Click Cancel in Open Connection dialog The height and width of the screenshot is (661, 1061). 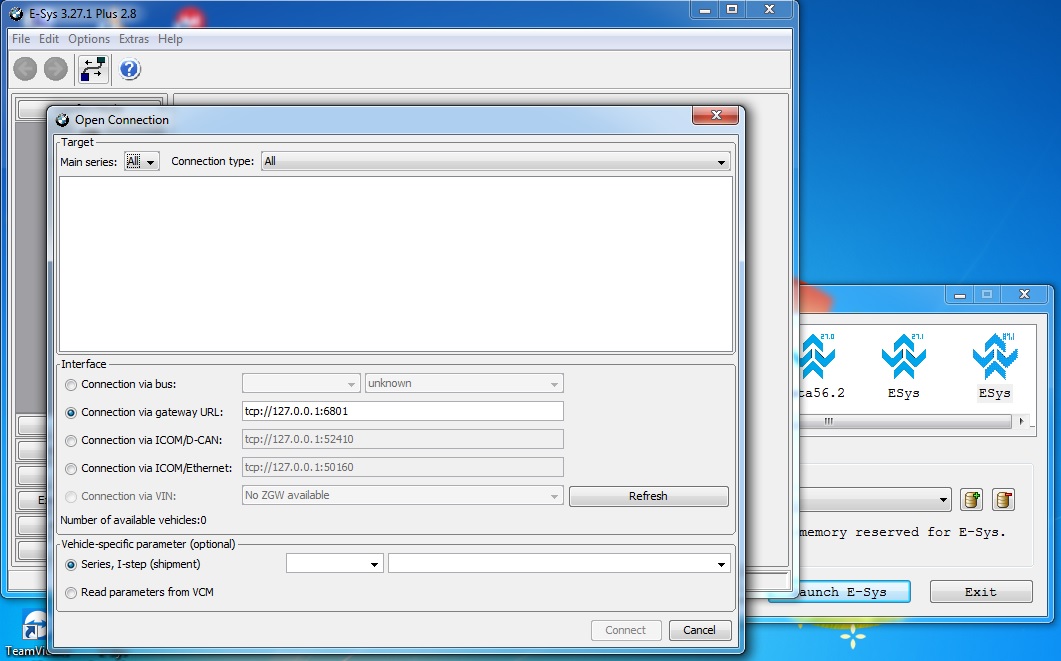(700, 630)
